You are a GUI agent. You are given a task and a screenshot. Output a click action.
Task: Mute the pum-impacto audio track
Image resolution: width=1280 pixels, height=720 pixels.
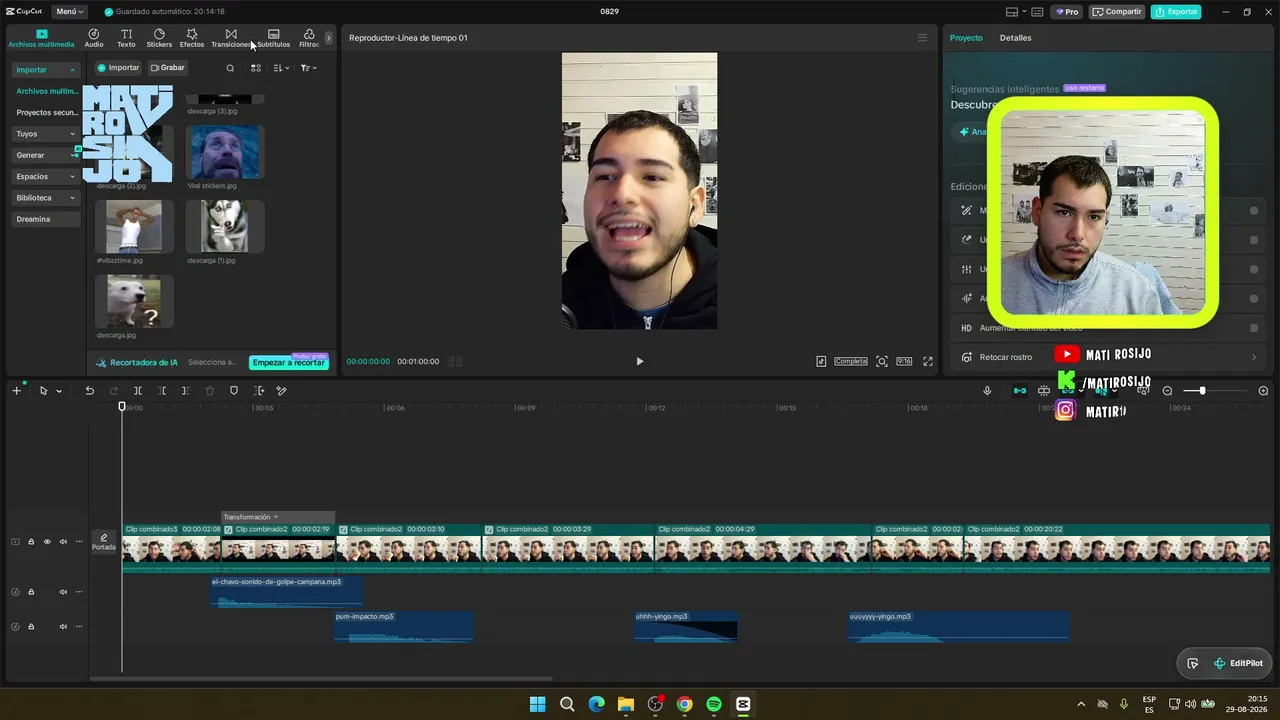63,627
